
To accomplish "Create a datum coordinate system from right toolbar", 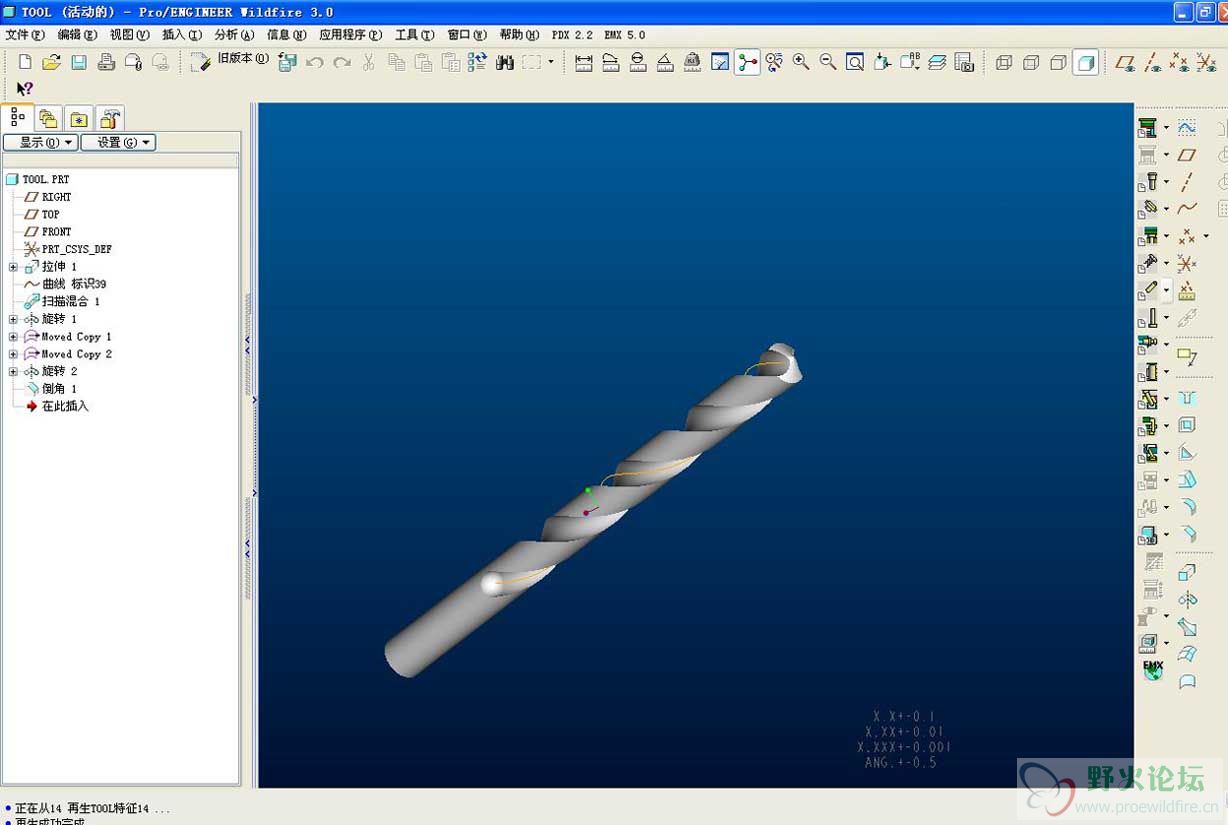I will pyautogui.click(x=1187, y=264).
